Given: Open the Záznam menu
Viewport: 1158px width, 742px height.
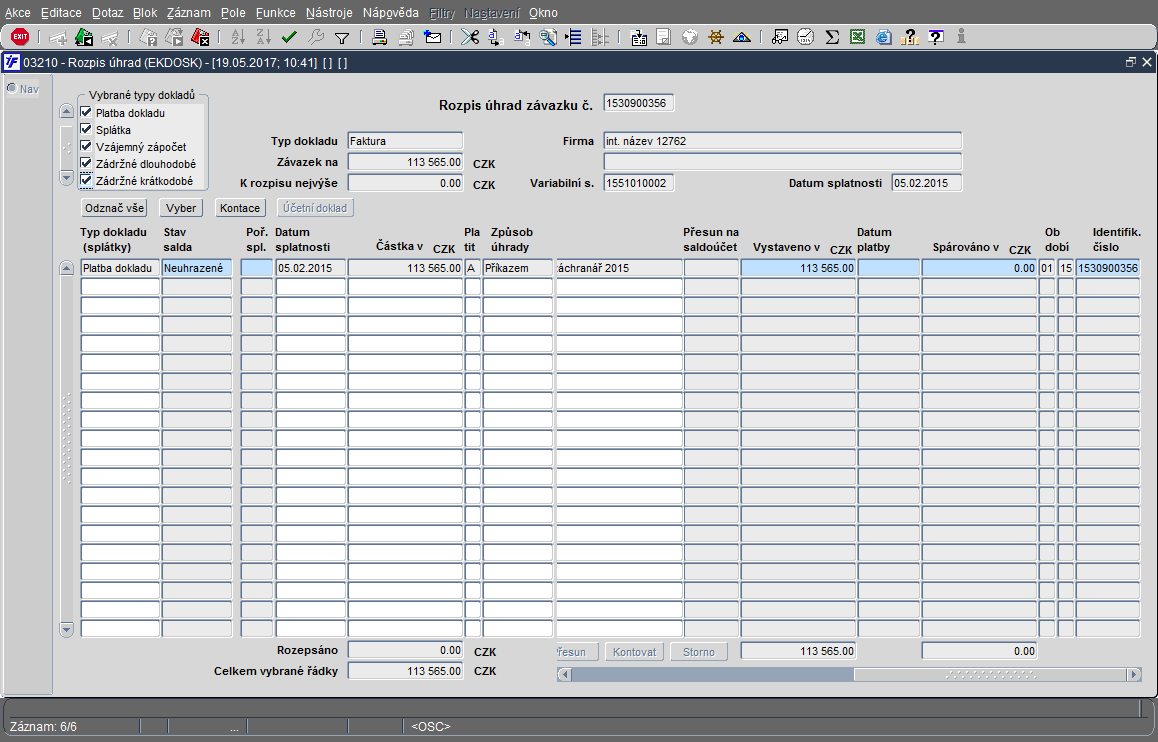Looking at the screenshot, I should point(188,13).
